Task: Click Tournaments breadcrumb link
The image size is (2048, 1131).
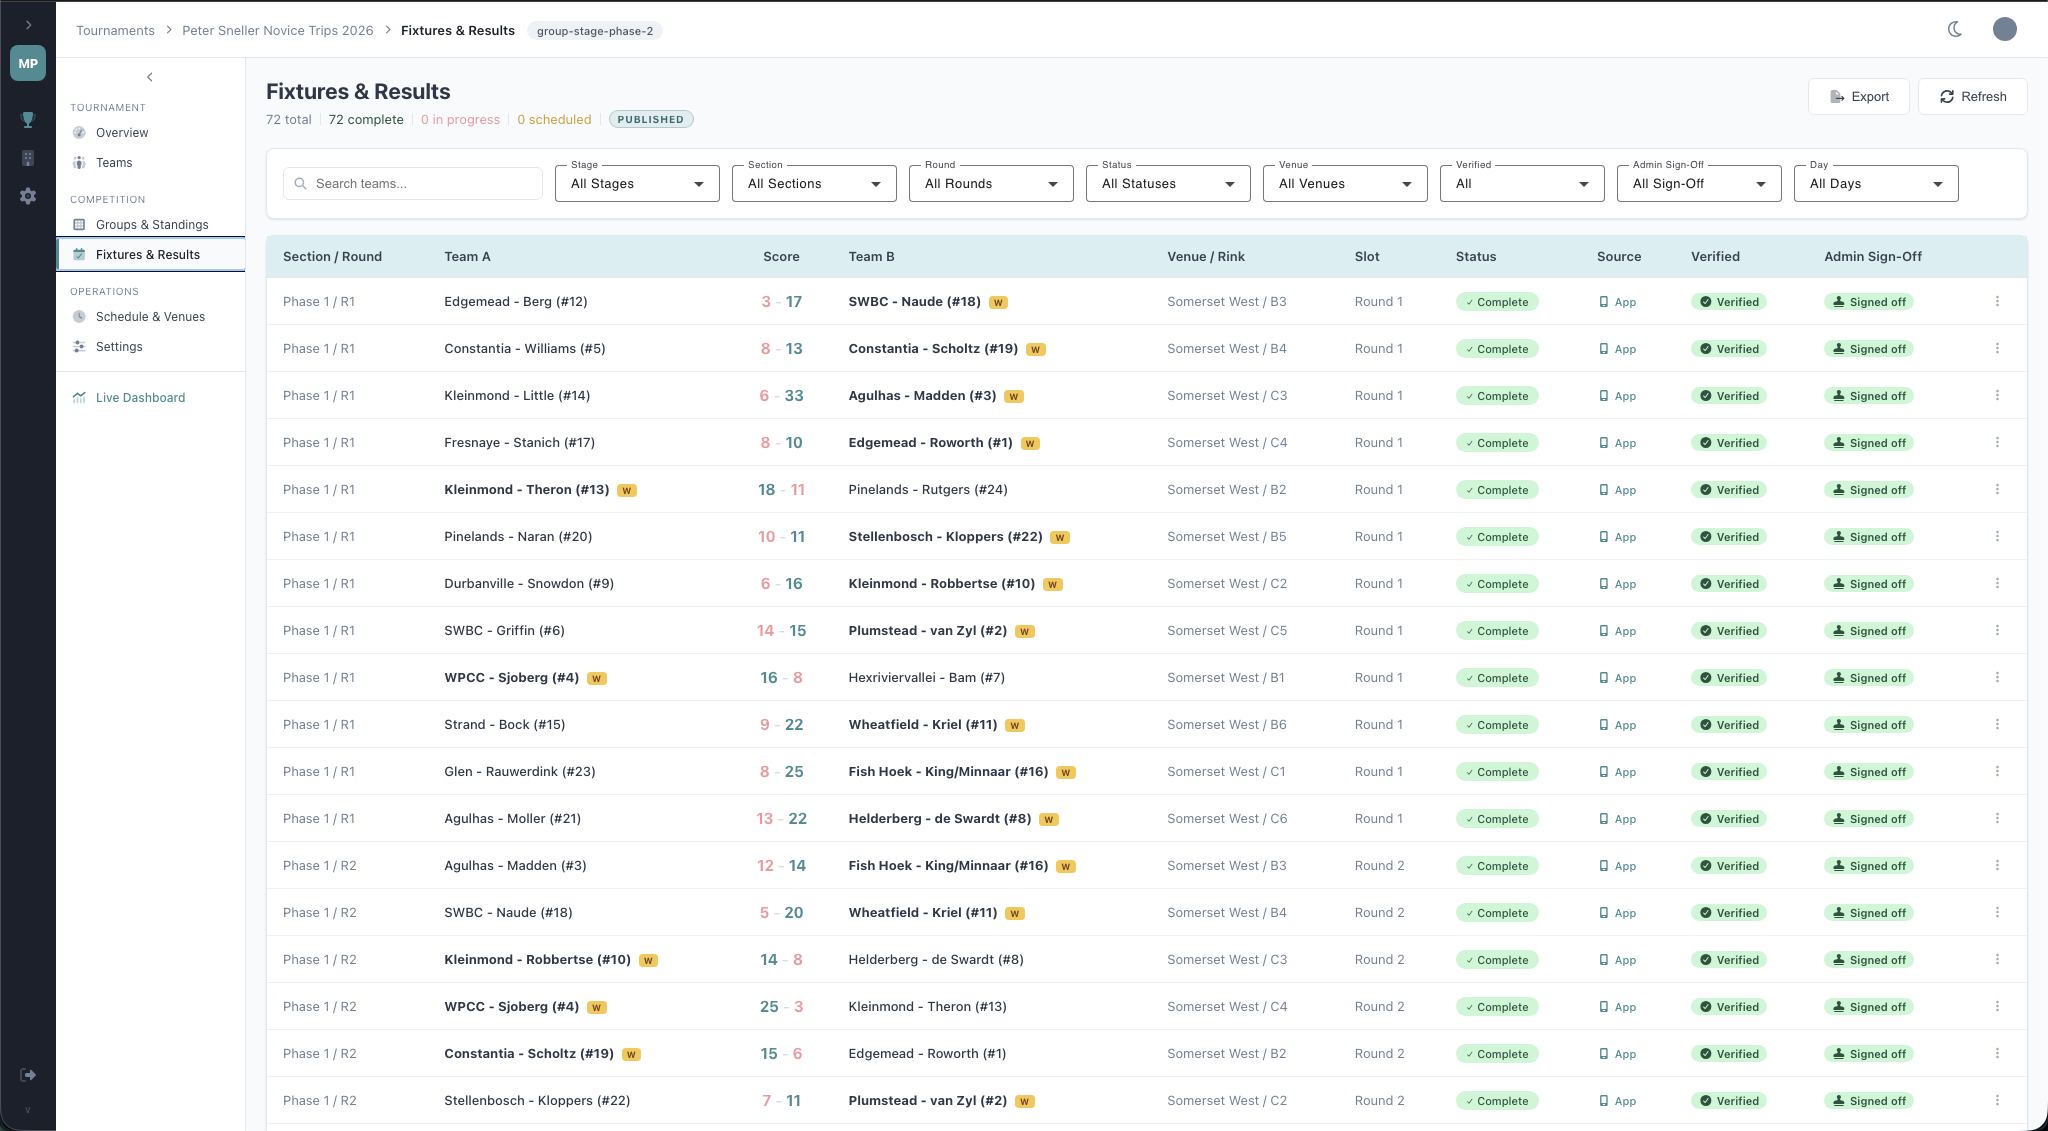Action: pyautogui.click(x=115, y=31)
